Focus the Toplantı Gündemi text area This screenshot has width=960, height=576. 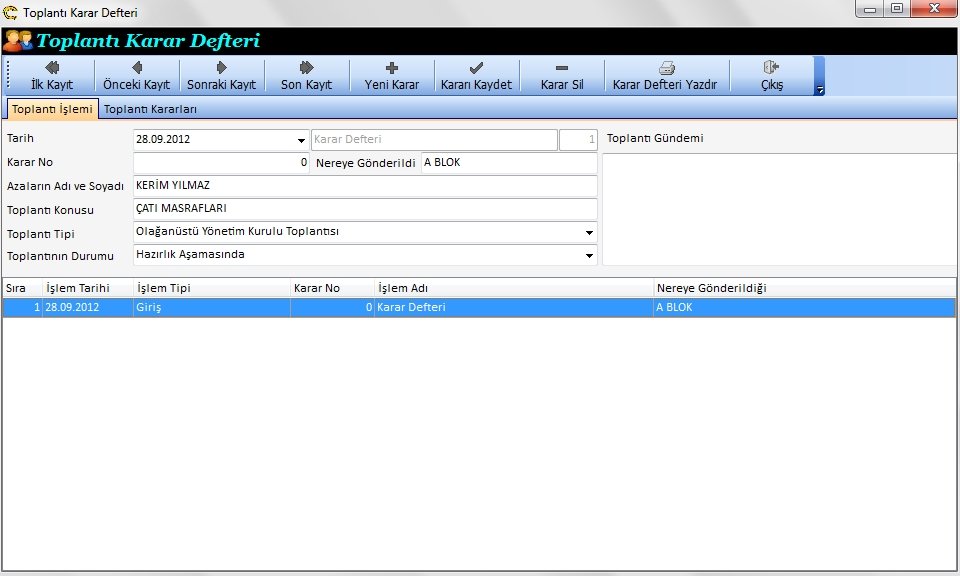(778, 209)
